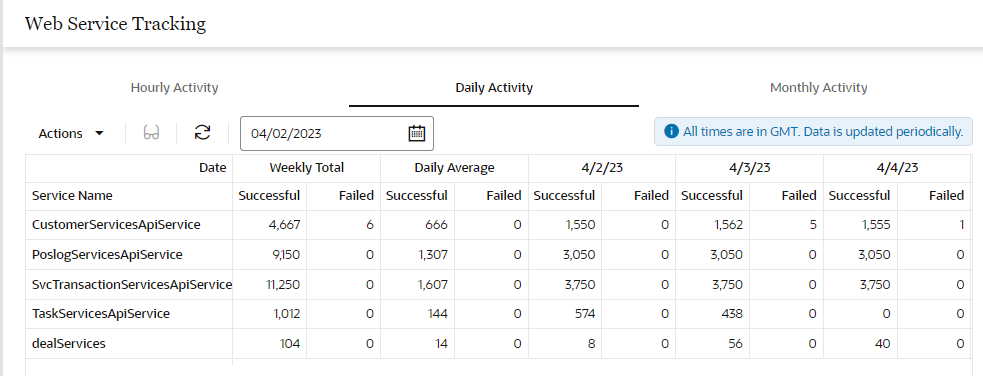Click the Daily Average column header

[x=455, y=167]
